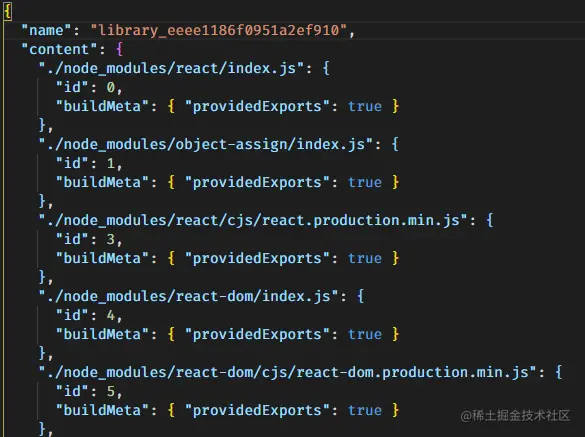Click the closing brace after id 3 block
Screen dimensions: 585x437
[x=43, y=277]
